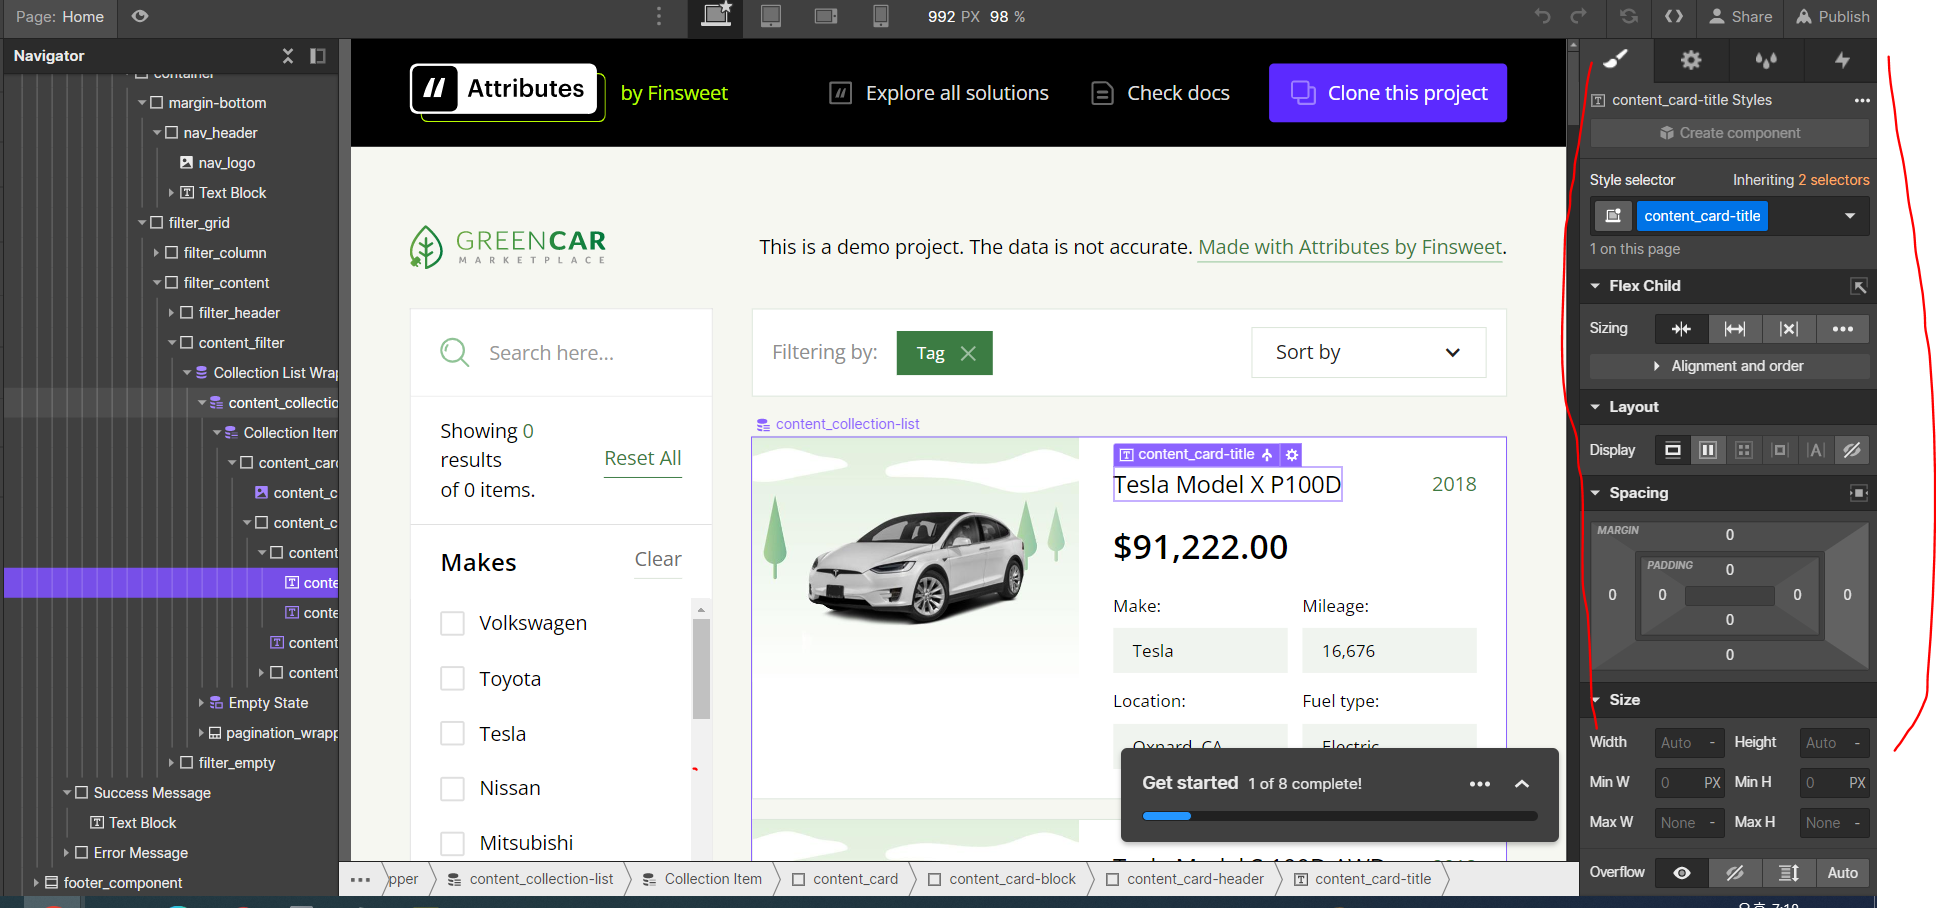Remove the Tag filter chip
This screenshot has width=1936, height=908.
coord(968,353)
